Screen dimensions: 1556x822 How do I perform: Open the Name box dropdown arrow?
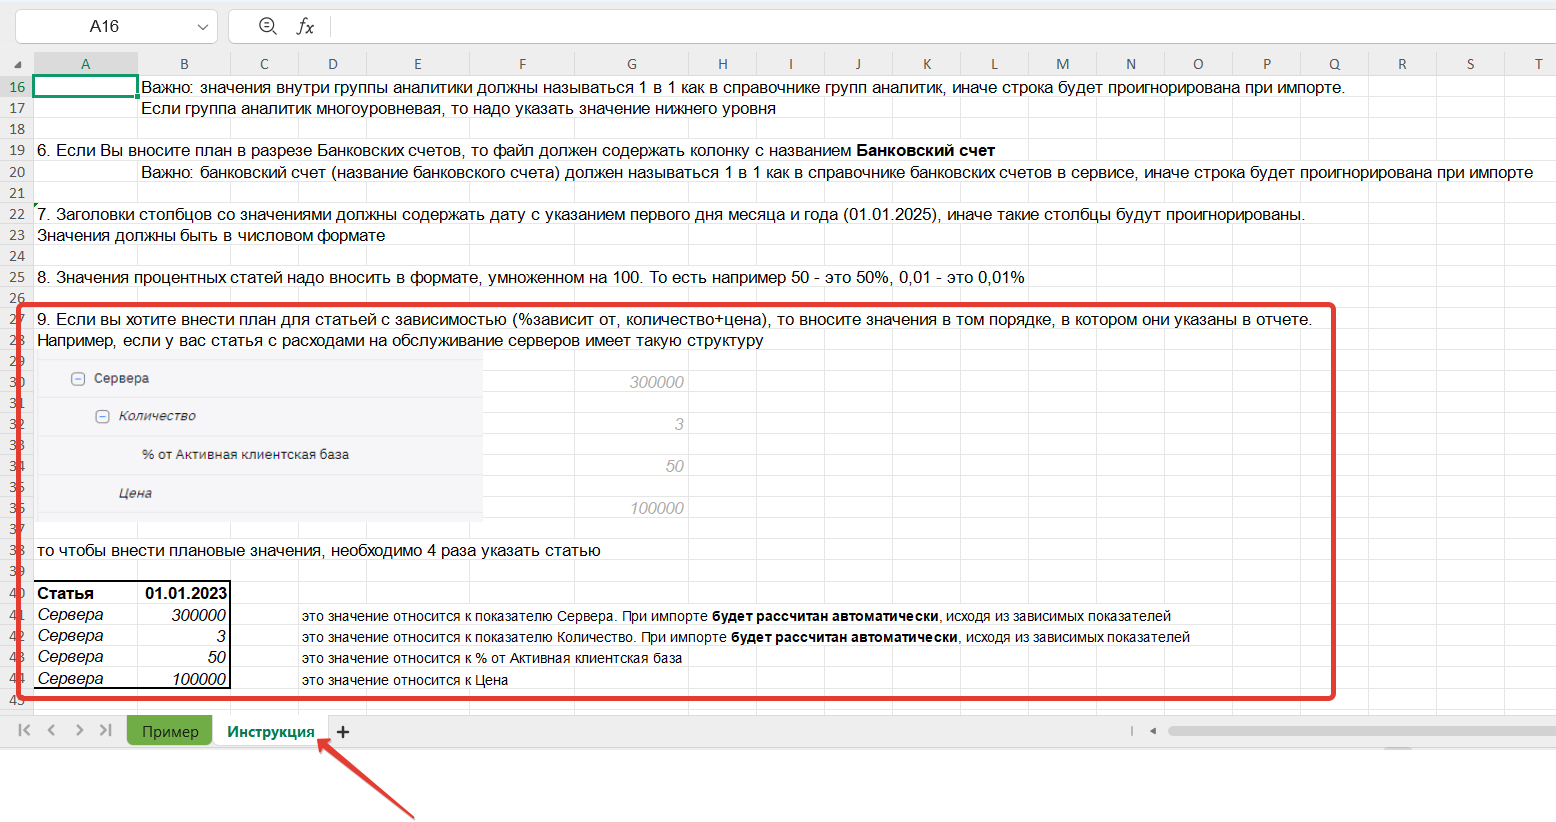(203, 27)
